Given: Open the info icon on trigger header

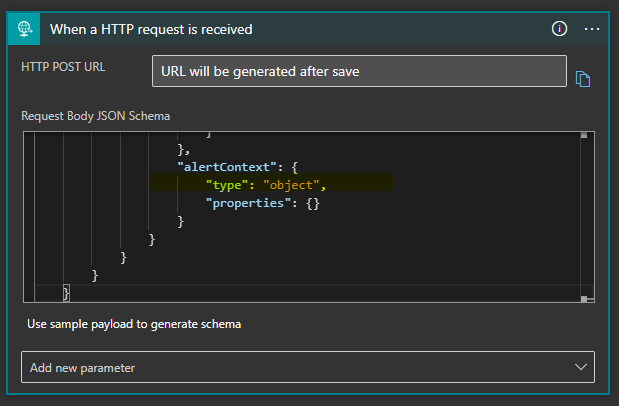Looking at the screenshot, I should point(559,29).
